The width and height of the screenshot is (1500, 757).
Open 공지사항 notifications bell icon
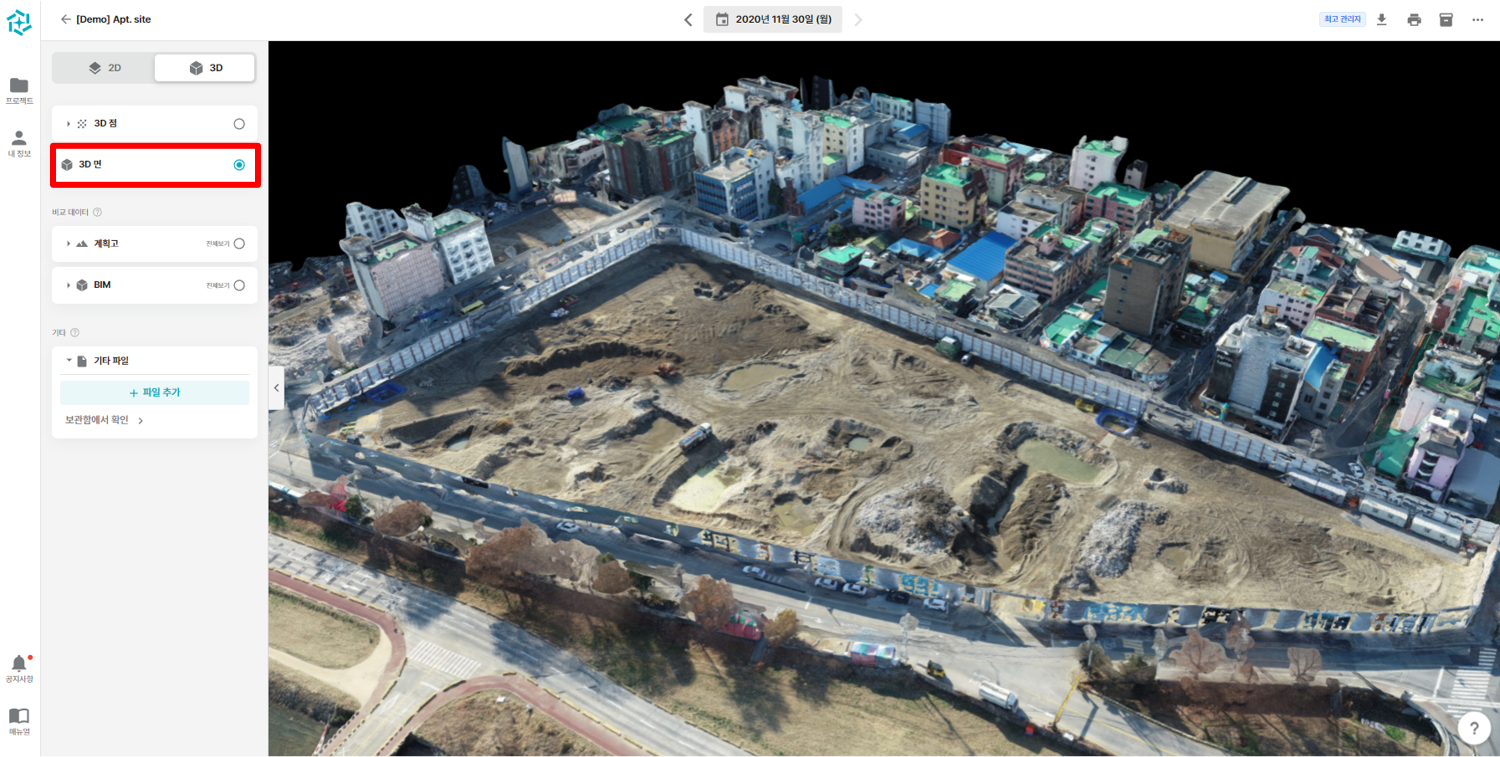pos(19,662)
